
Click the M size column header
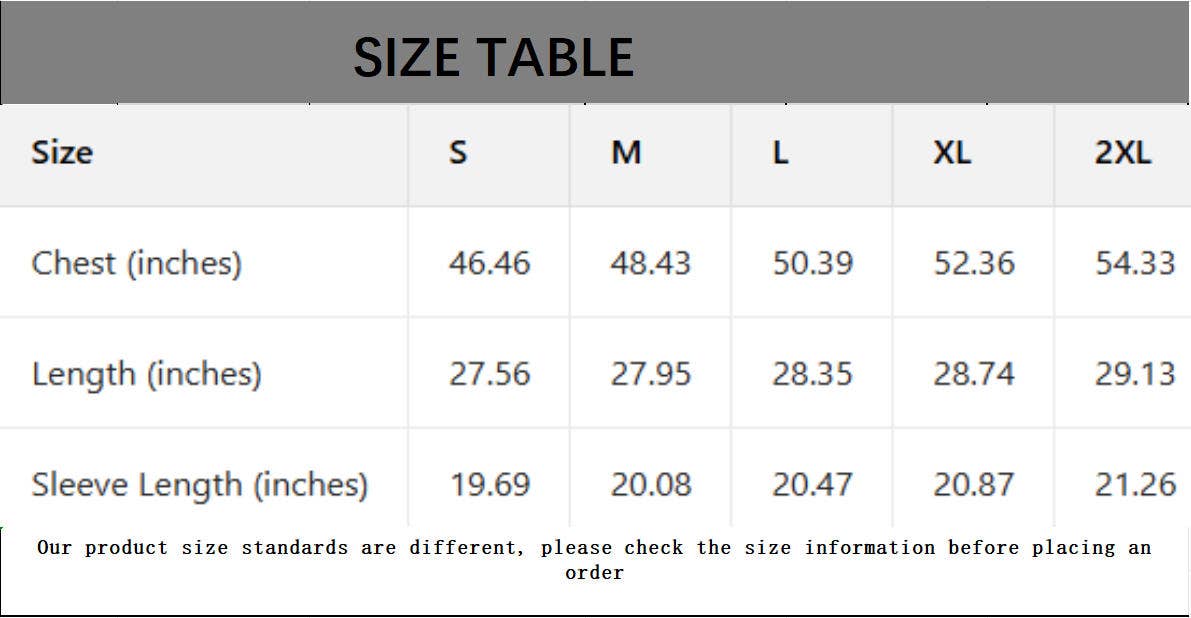(626, 153)
